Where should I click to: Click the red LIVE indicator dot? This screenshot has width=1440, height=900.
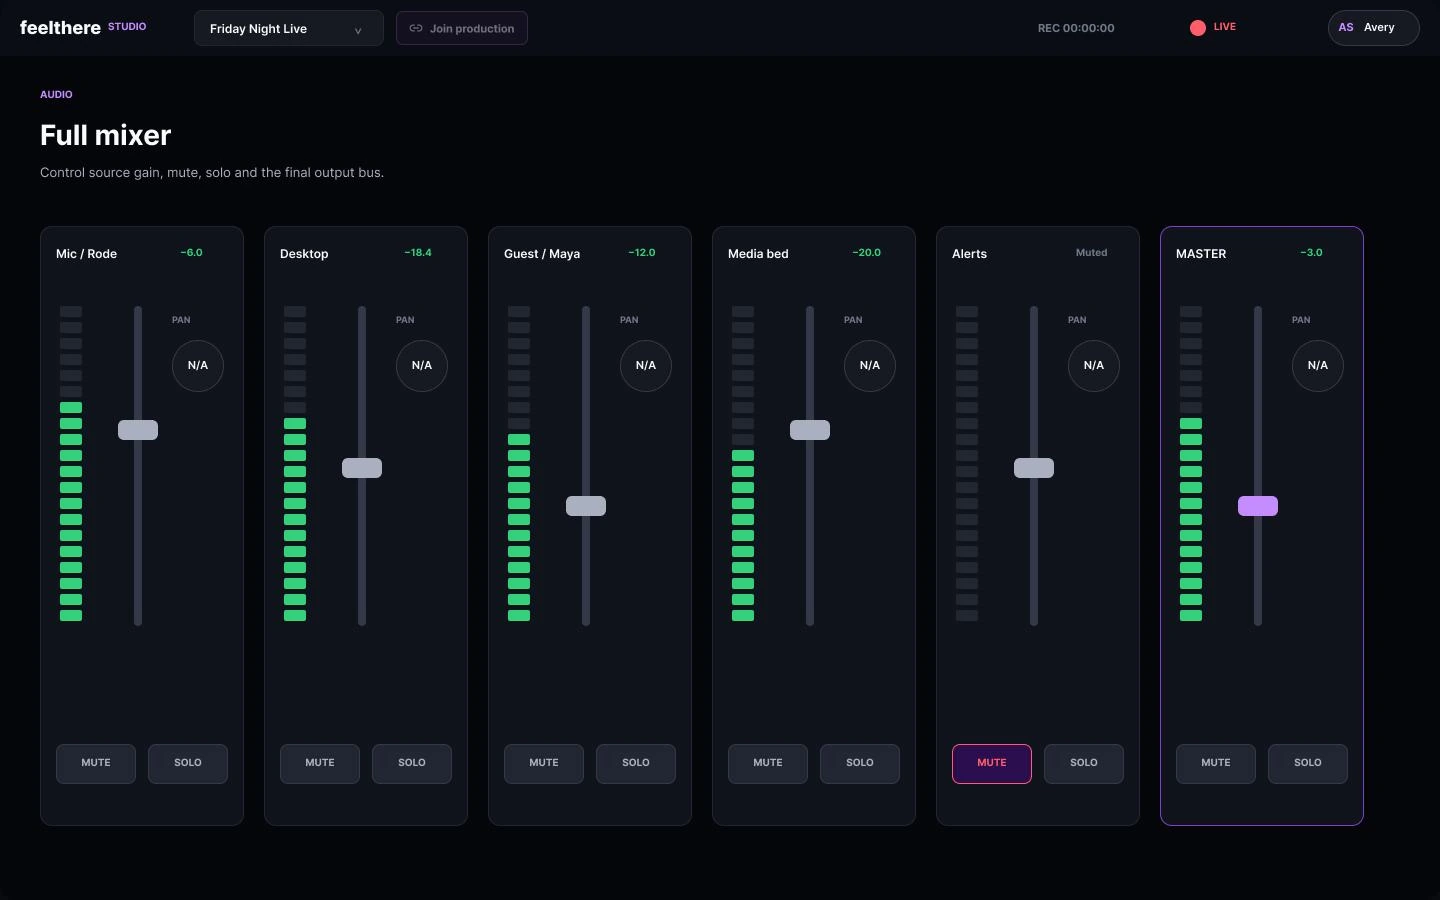[x=1198, y=28]
